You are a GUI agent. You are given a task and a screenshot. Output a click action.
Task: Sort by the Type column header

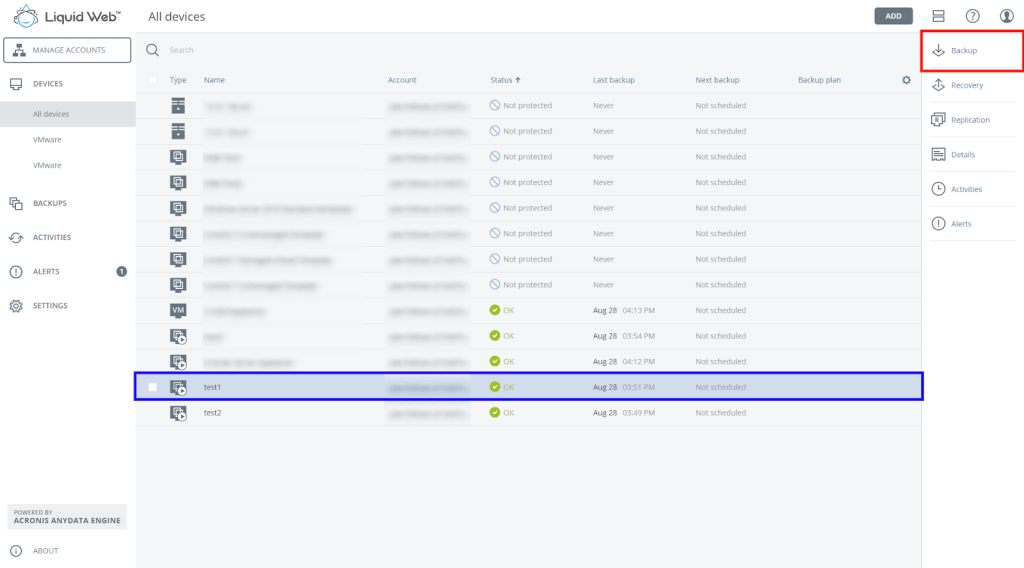[x=178, y=80]
